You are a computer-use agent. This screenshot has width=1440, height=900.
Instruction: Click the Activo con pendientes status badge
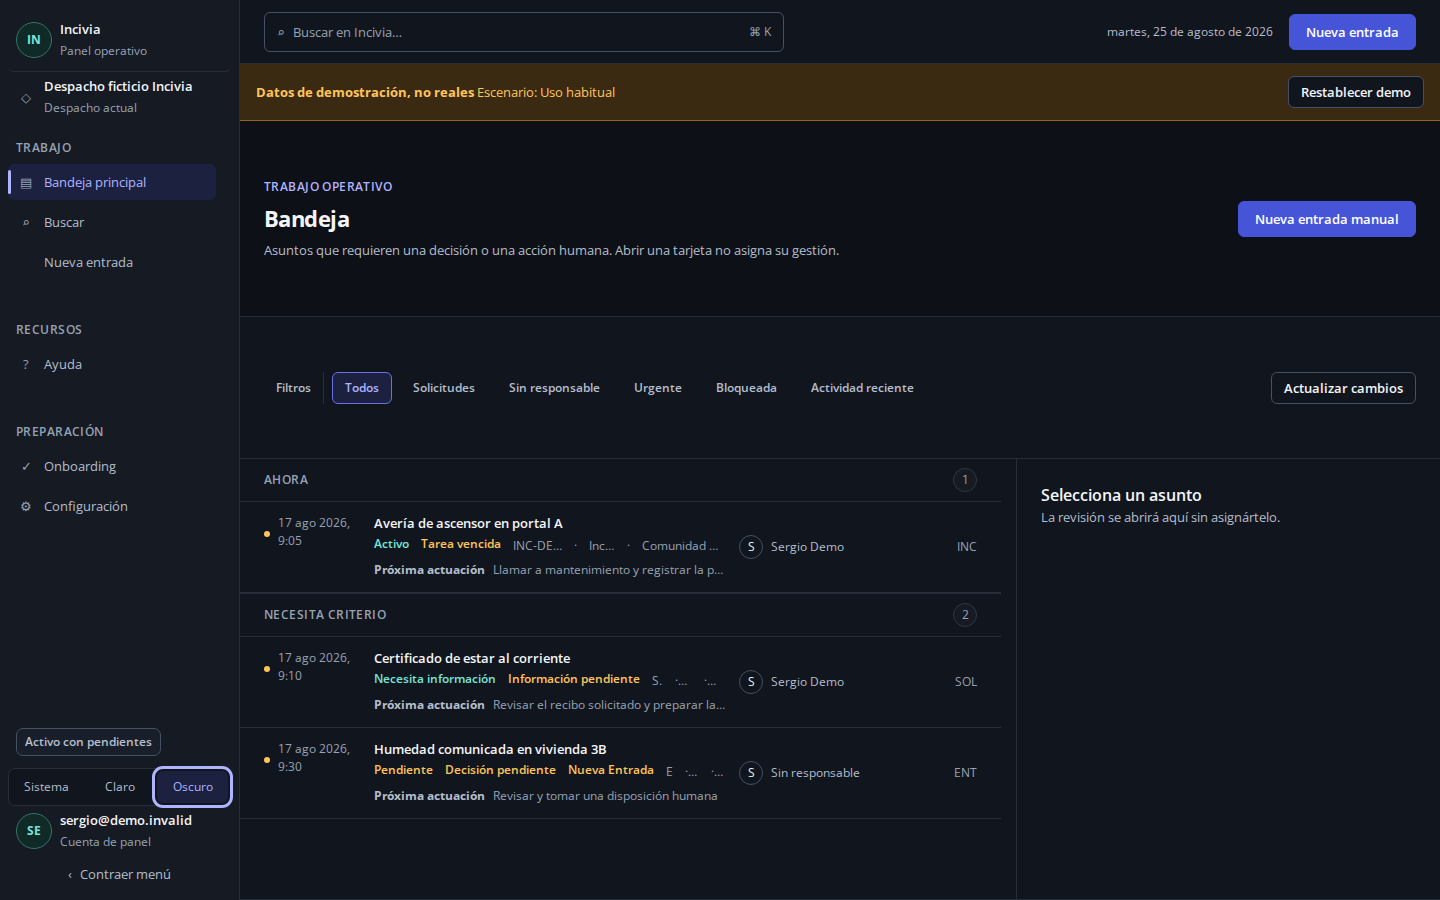[x=88, y=742]
